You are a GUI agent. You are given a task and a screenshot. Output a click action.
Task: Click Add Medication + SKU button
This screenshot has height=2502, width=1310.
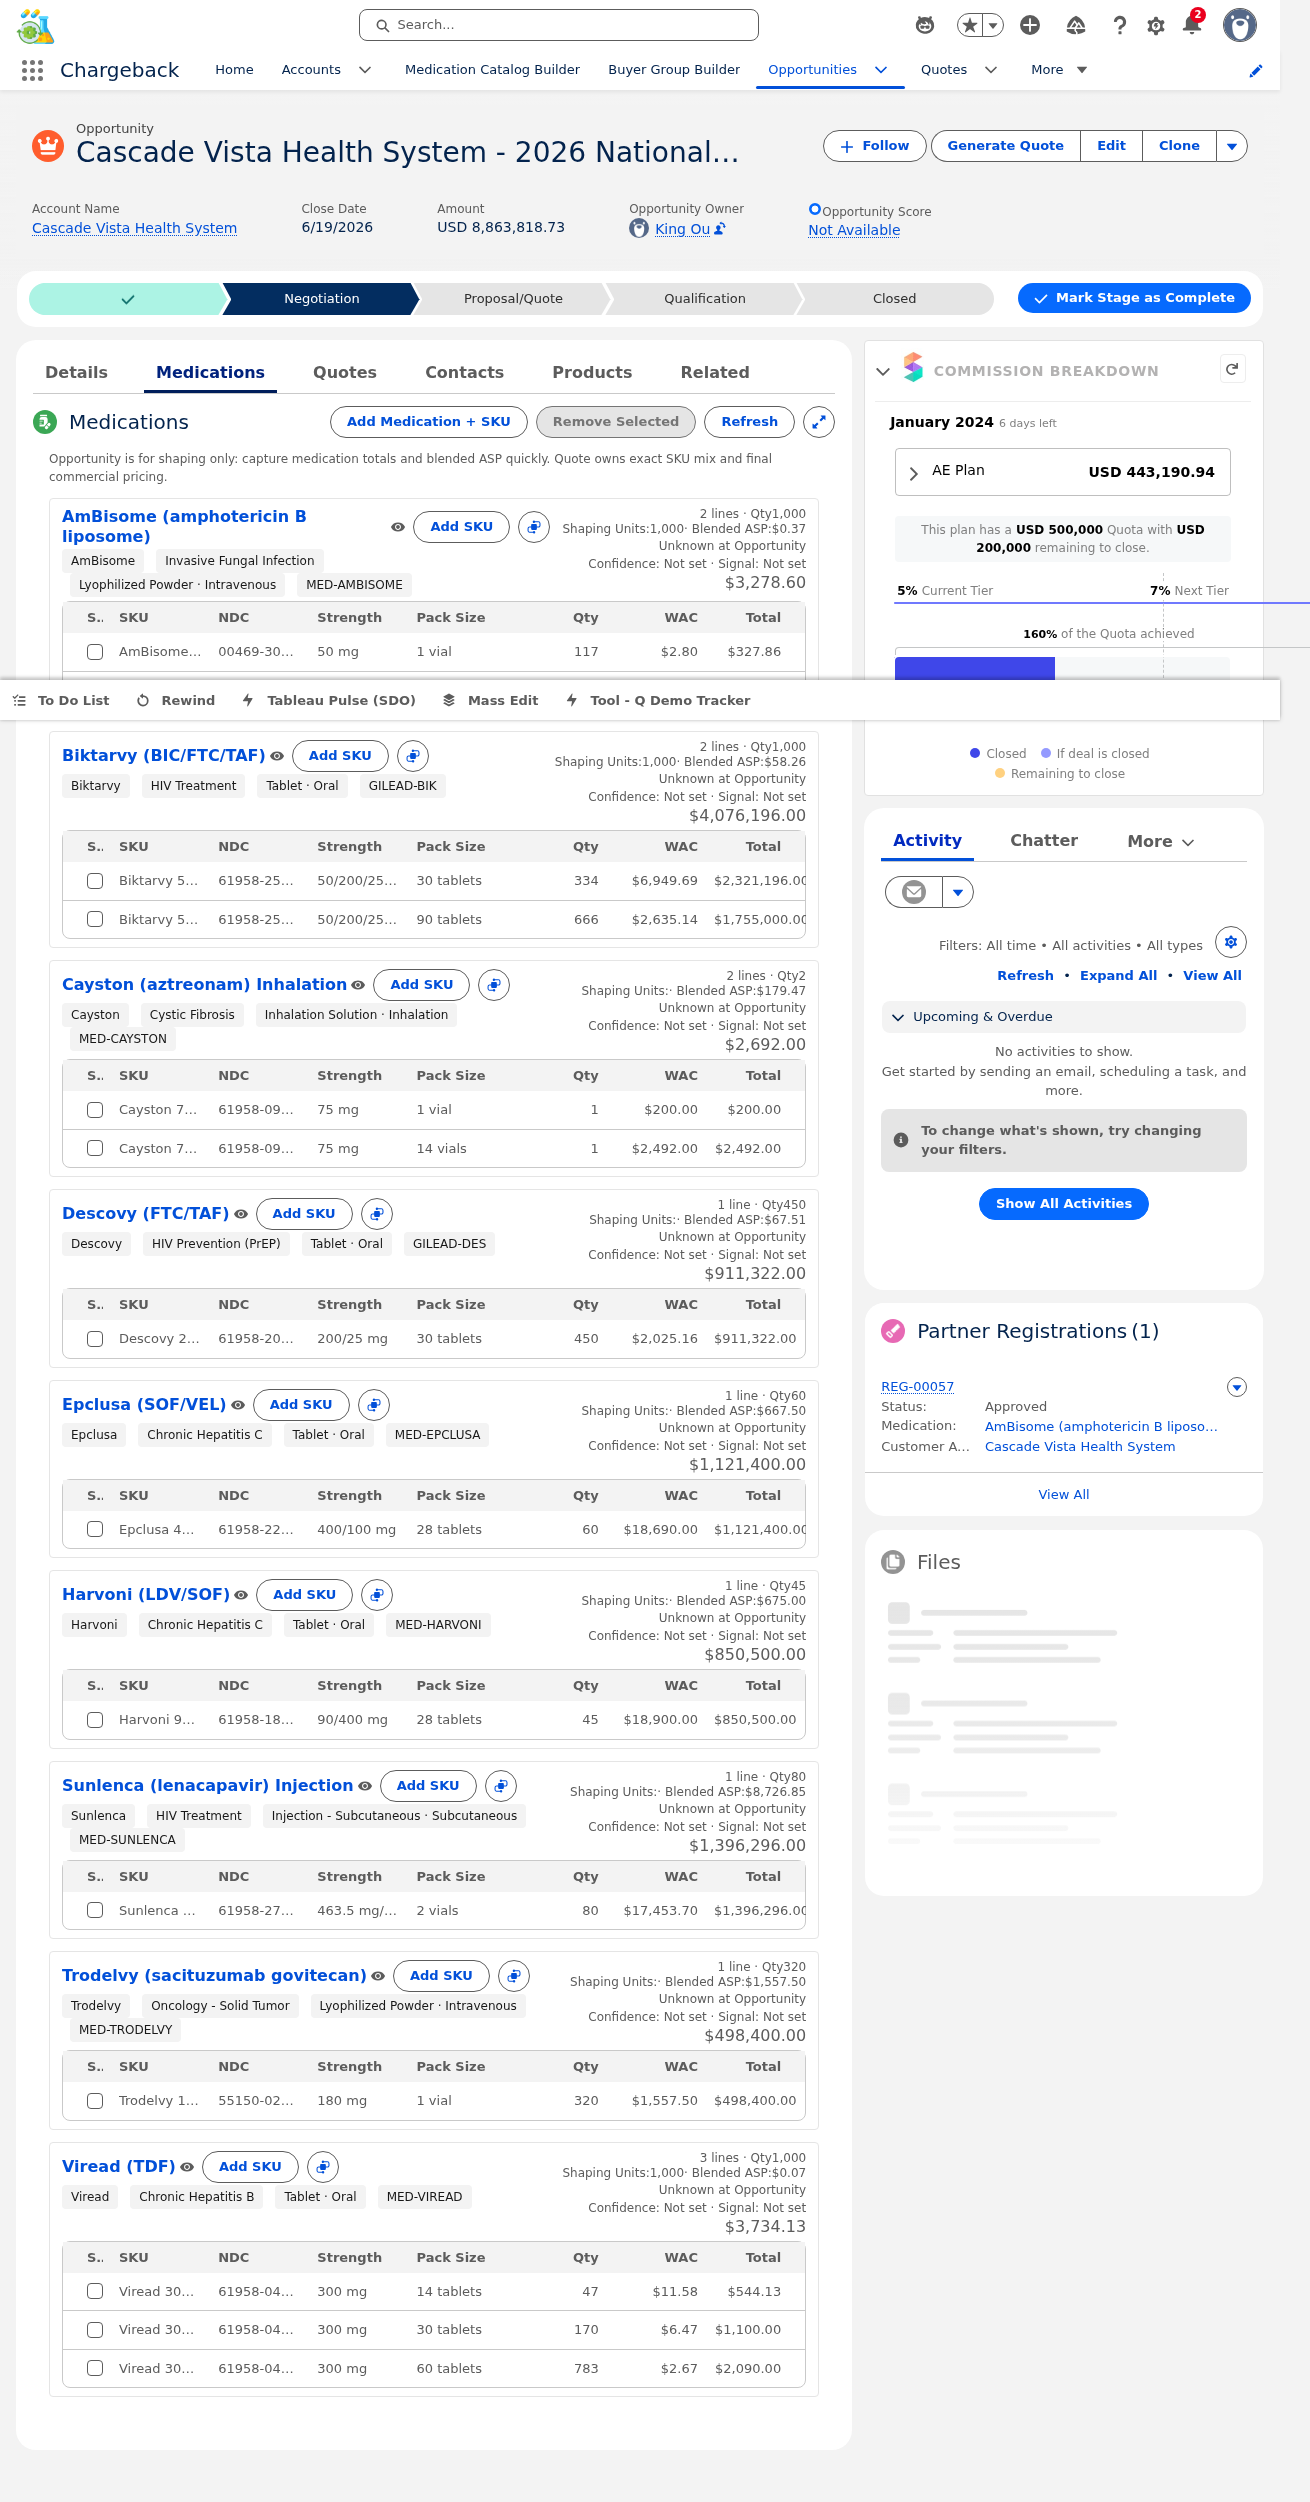[x=429, y=422]
